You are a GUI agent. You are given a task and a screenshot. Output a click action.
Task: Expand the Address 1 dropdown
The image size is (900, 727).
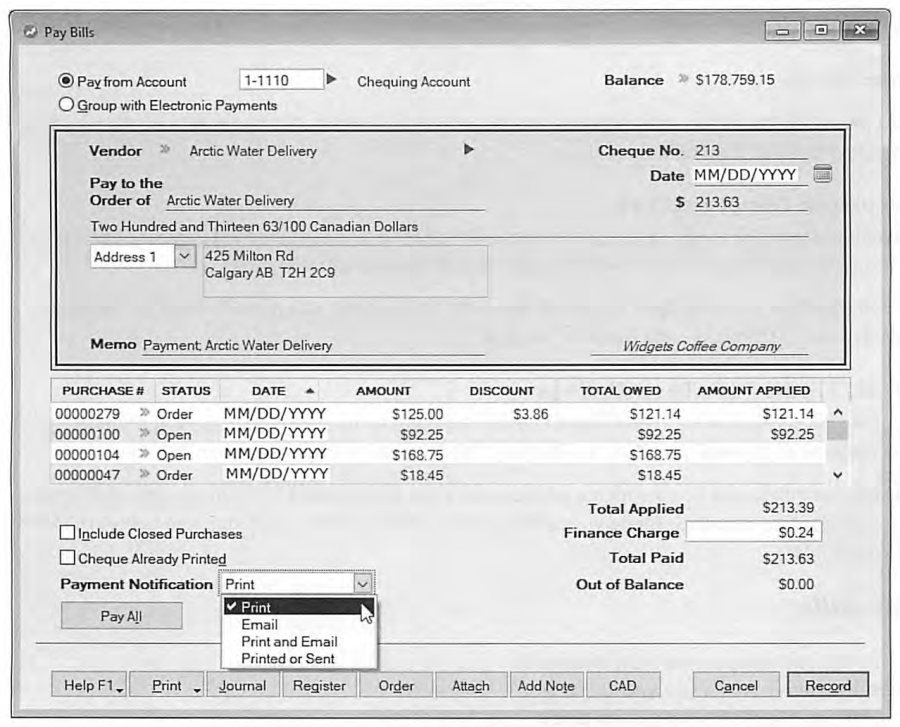(184, 256)
